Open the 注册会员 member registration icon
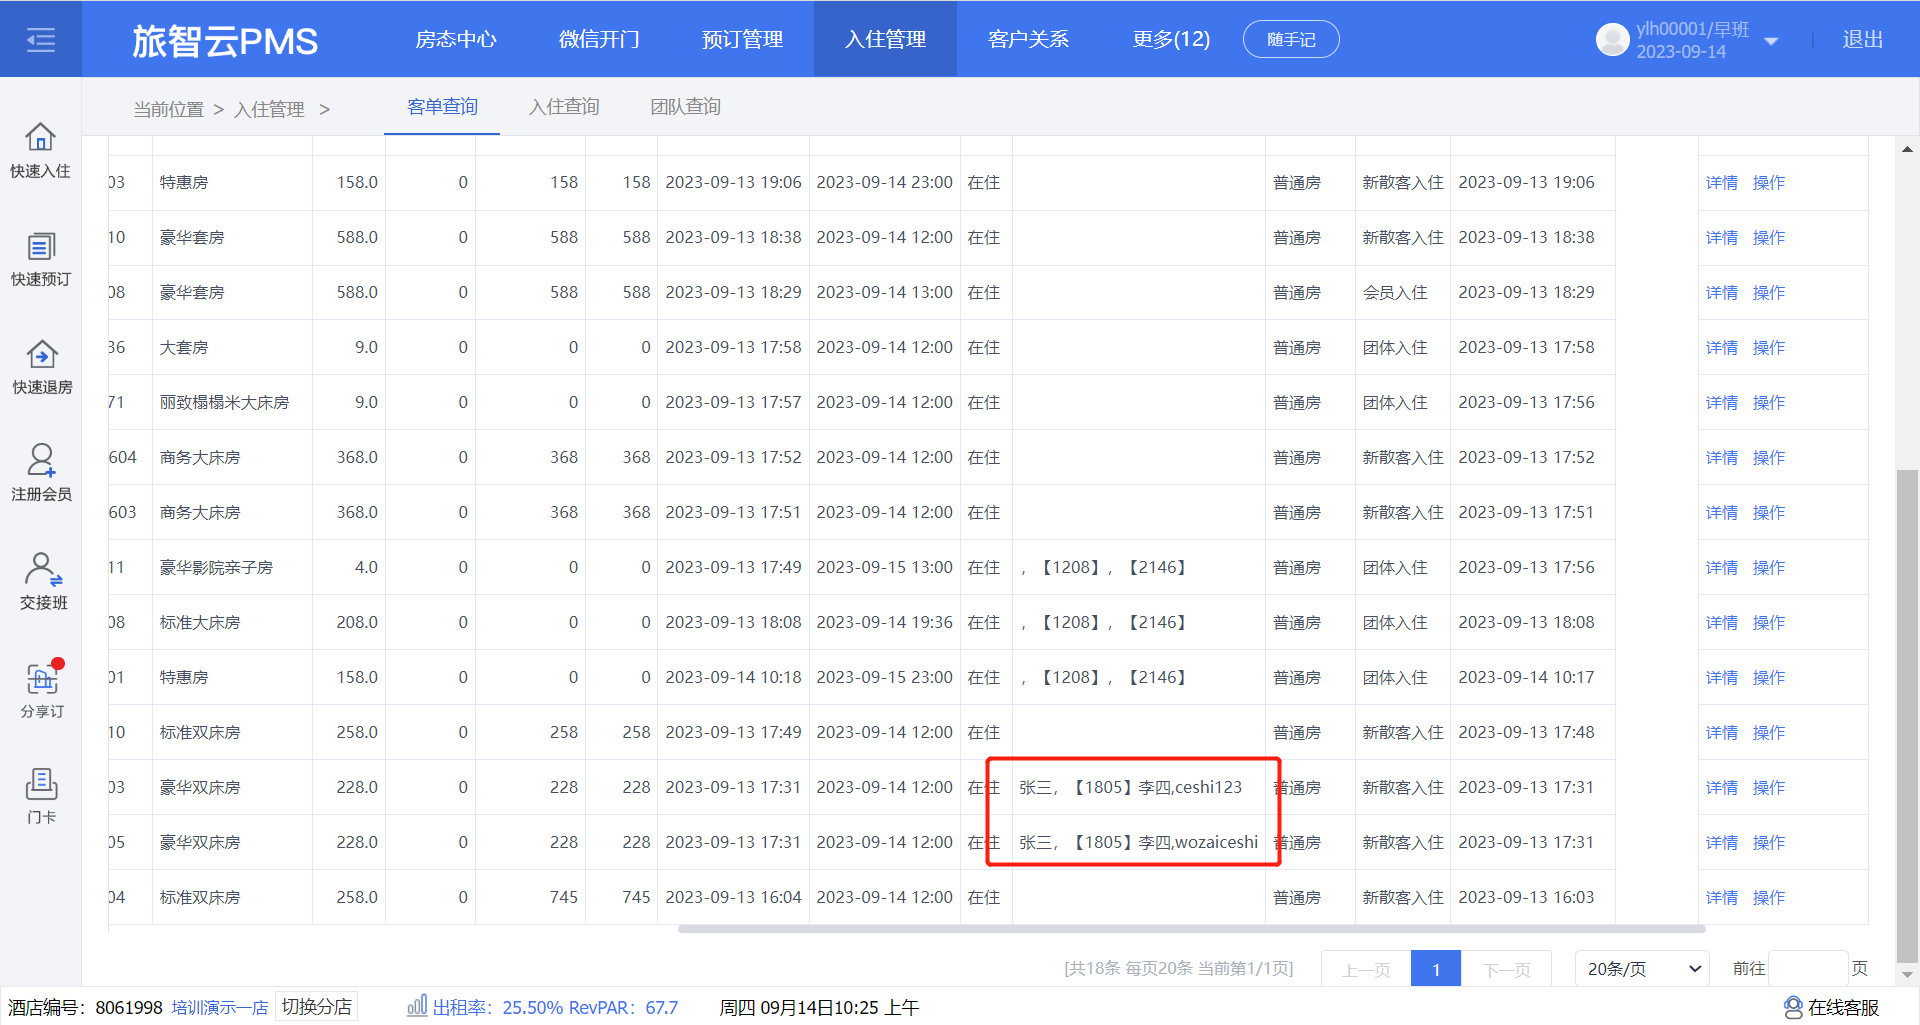 click(41, 474)
